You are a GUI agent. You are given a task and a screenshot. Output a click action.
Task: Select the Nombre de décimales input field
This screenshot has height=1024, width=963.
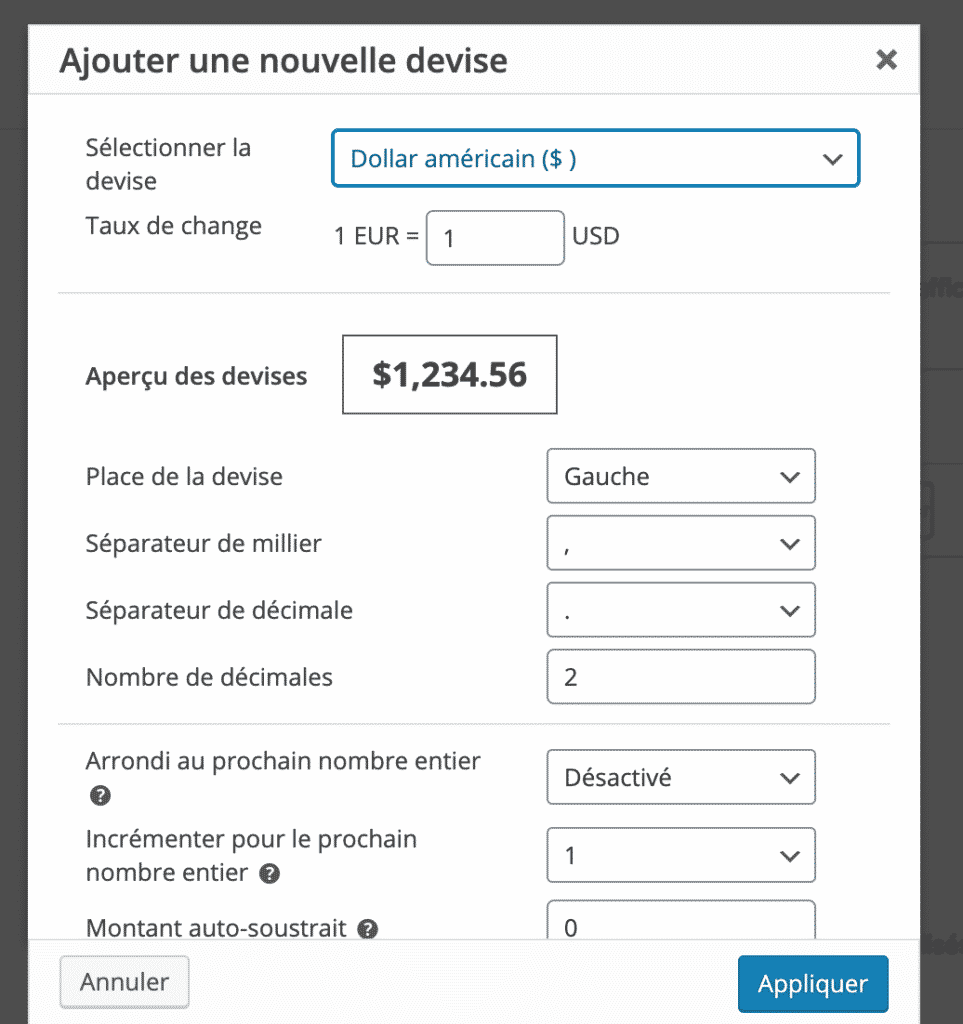point(681,676)
